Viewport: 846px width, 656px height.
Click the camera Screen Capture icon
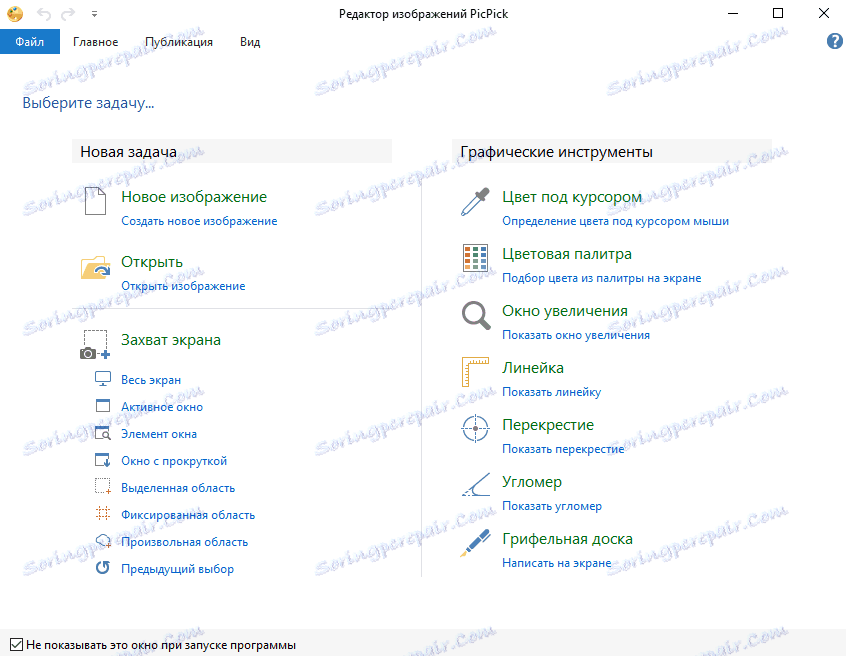pos(95,345)
